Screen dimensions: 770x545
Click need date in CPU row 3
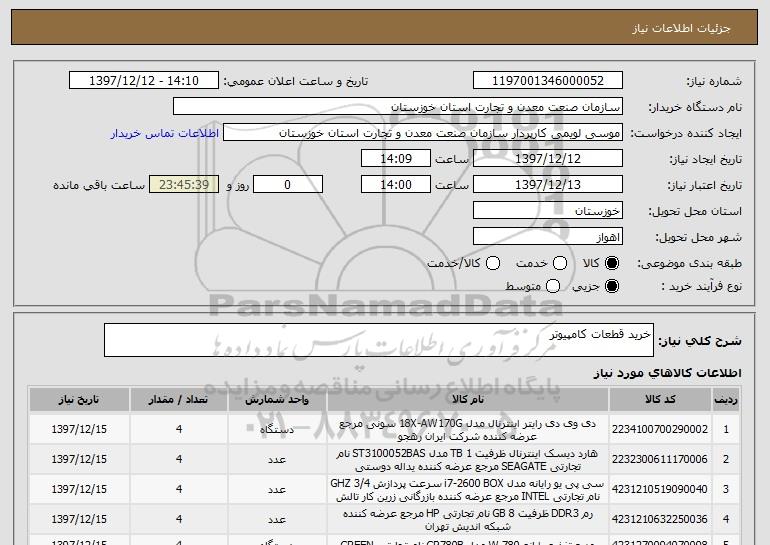click(79, 490)
